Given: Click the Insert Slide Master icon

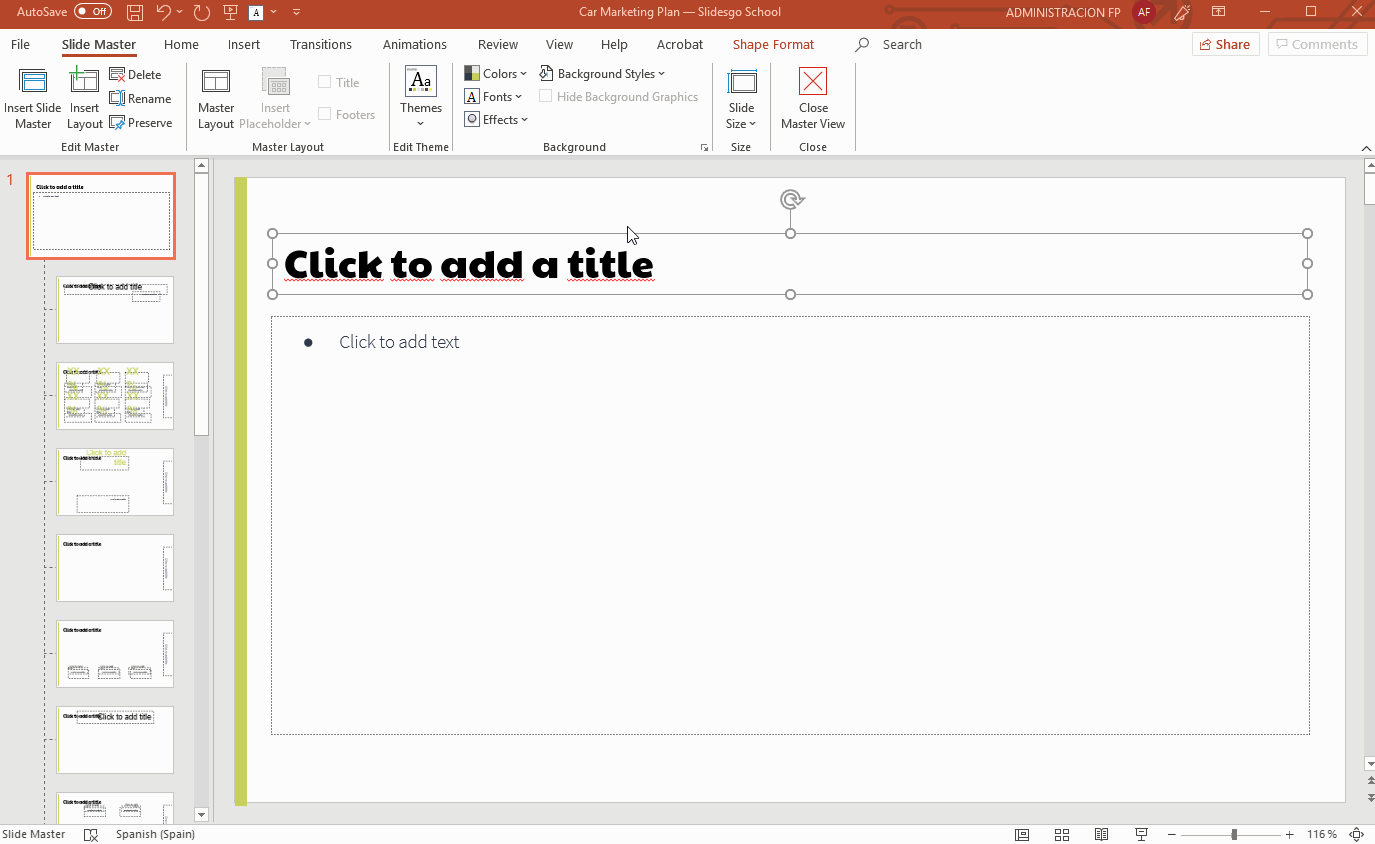Looking at the screenshot, I should [33, 83].
